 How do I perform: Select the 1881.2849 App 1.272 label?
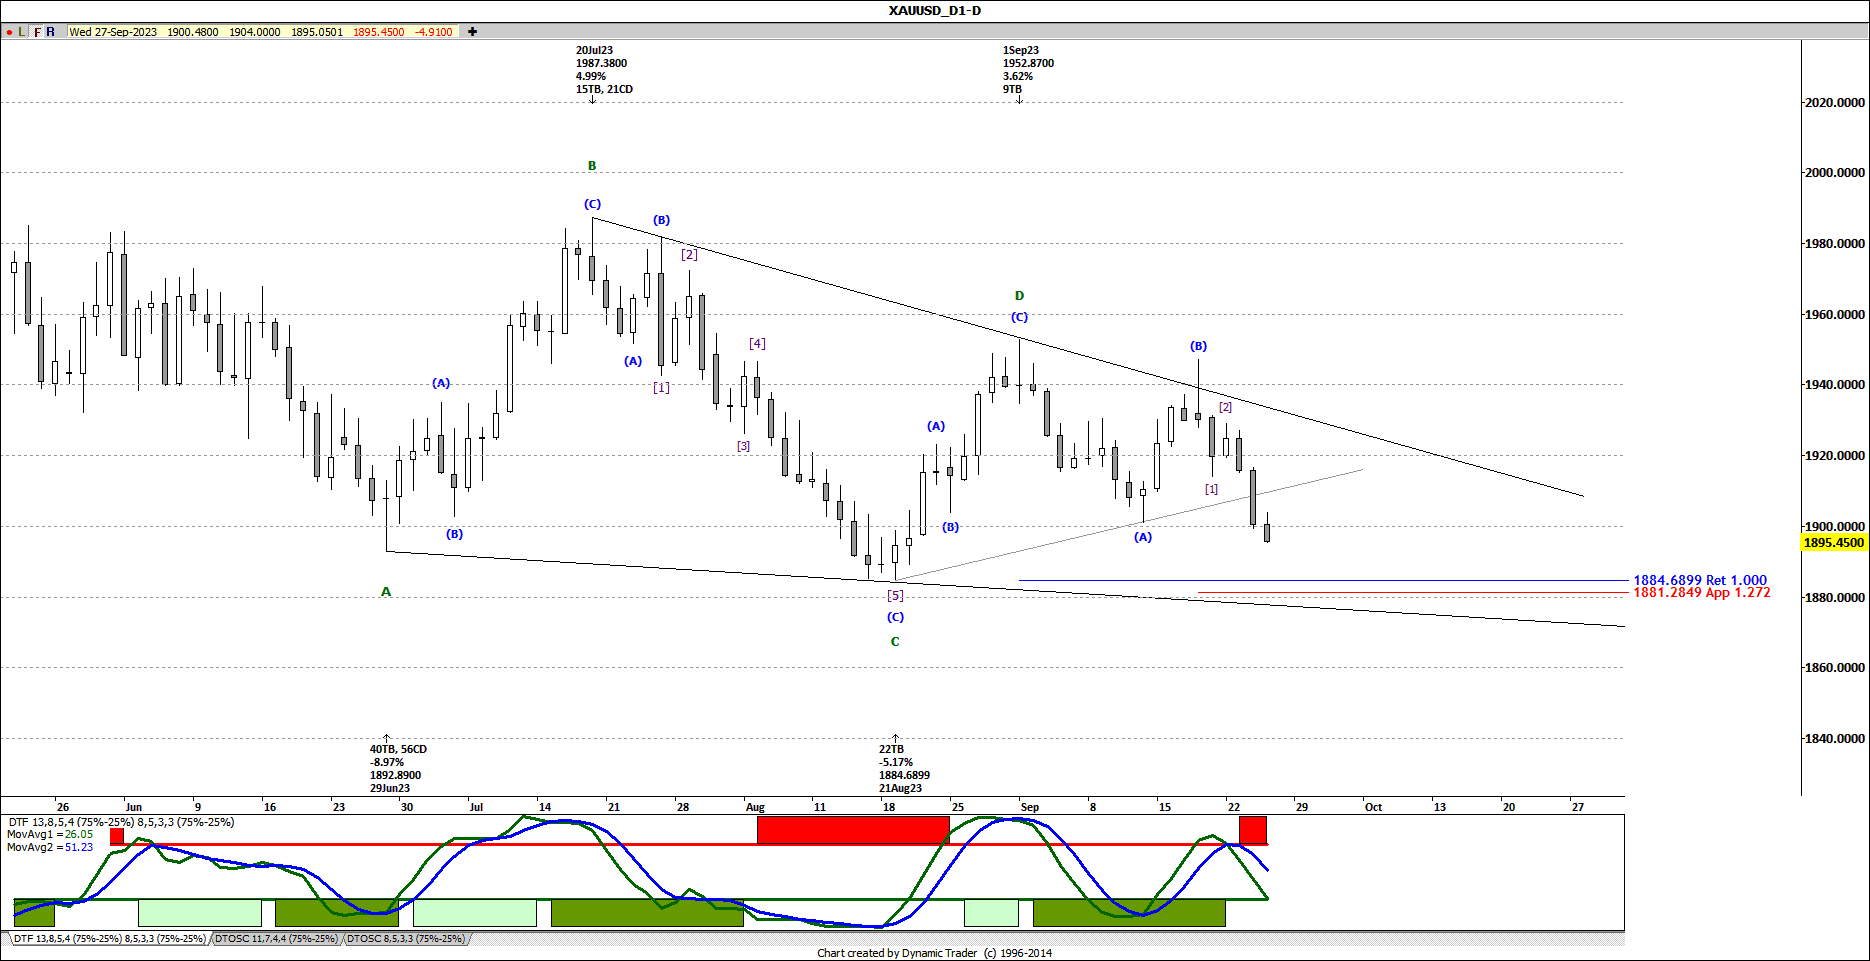point(1702,593)
